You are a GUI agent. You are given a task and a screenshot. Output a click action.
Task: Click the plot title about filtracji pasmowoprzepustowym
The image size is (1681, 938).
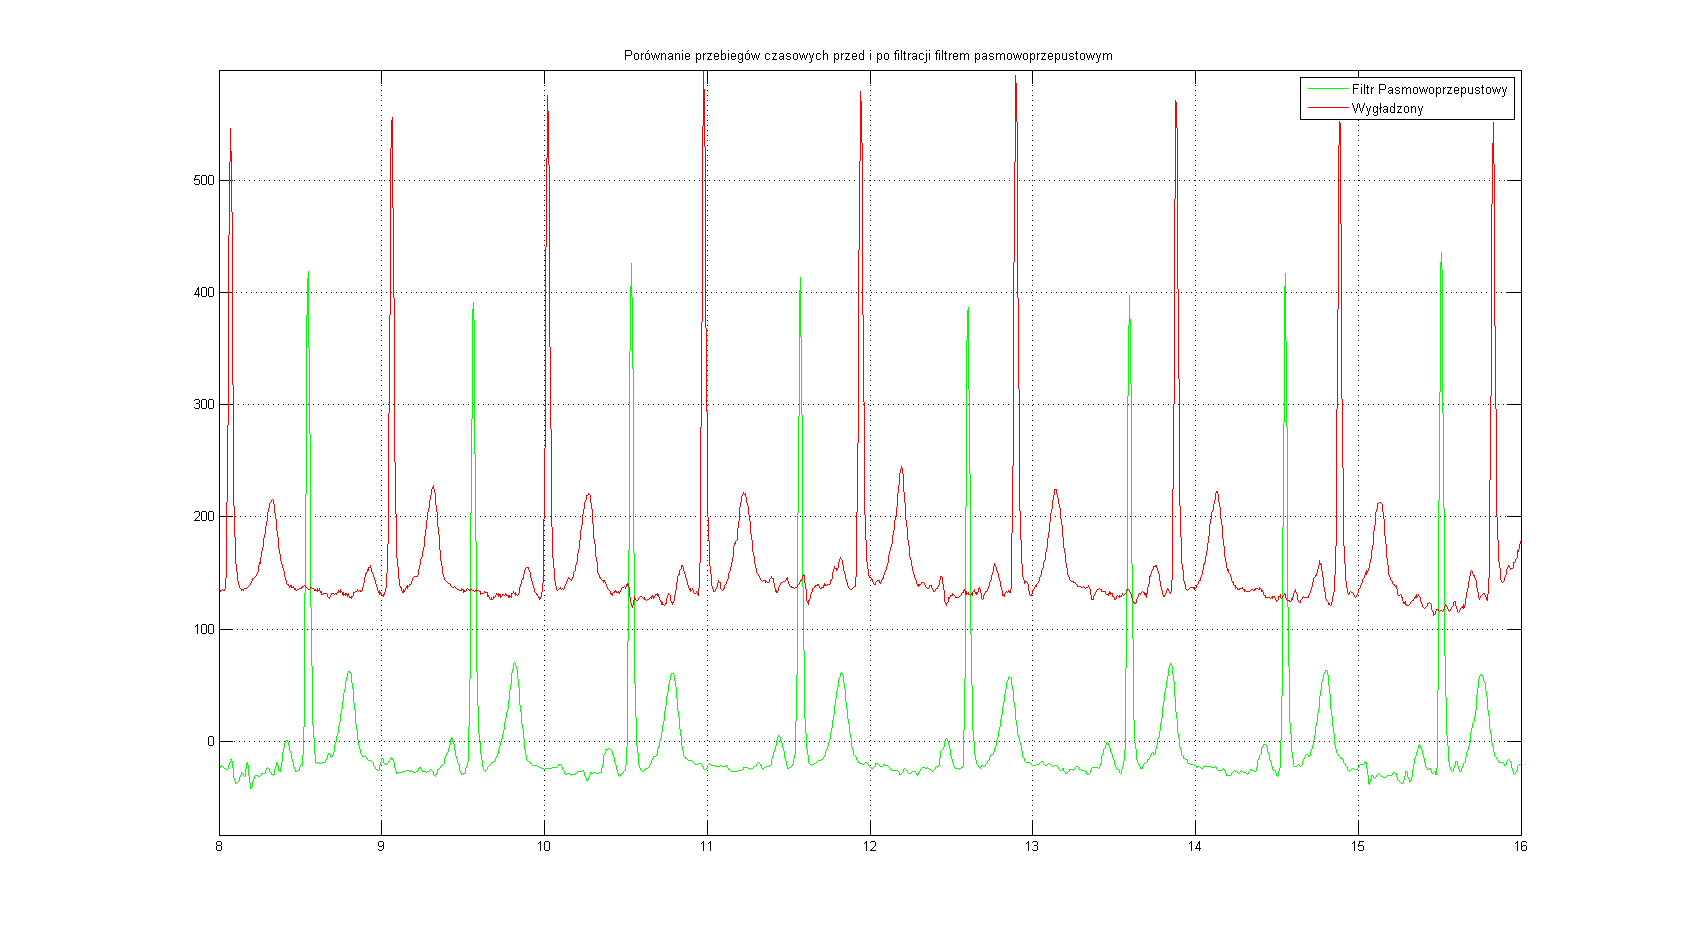pos(867,56)
